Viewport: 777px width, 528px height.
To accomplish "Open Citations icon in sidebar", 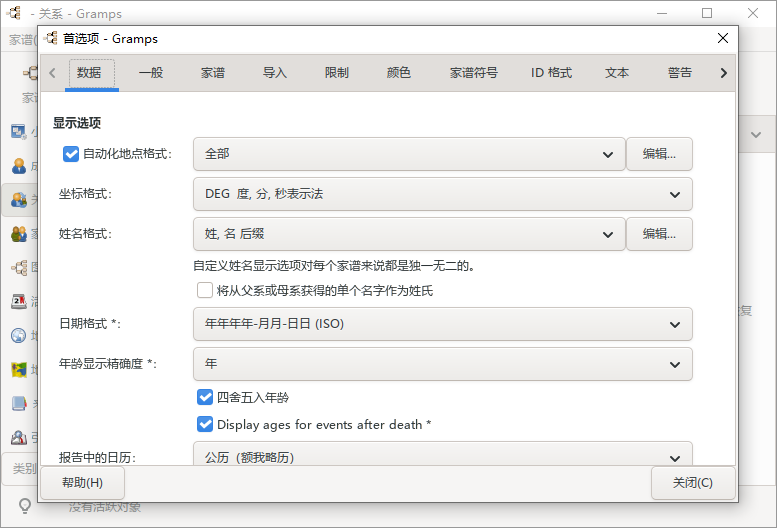I will pos(18,437).
